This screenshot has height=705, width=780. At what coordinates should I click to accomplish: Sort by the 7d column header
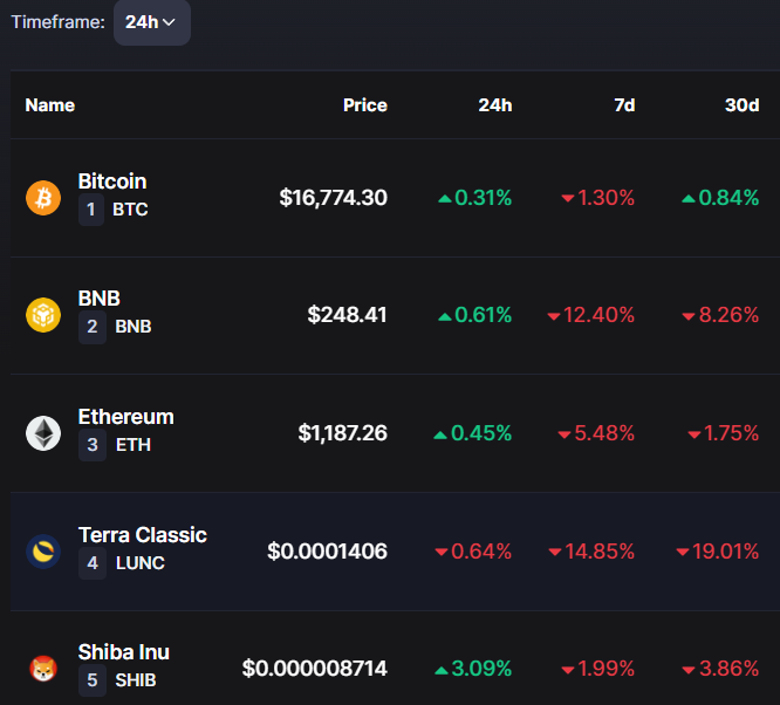point(624,105)
